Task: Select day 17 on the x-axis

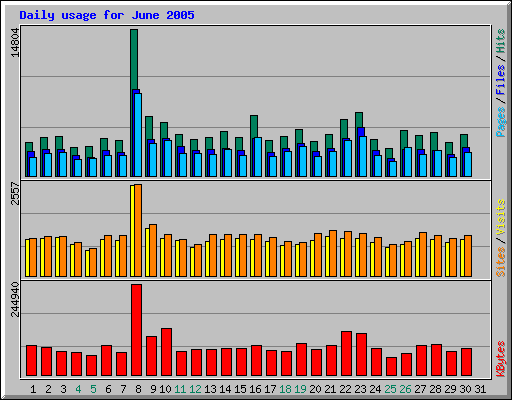Action: click(270, 389)
